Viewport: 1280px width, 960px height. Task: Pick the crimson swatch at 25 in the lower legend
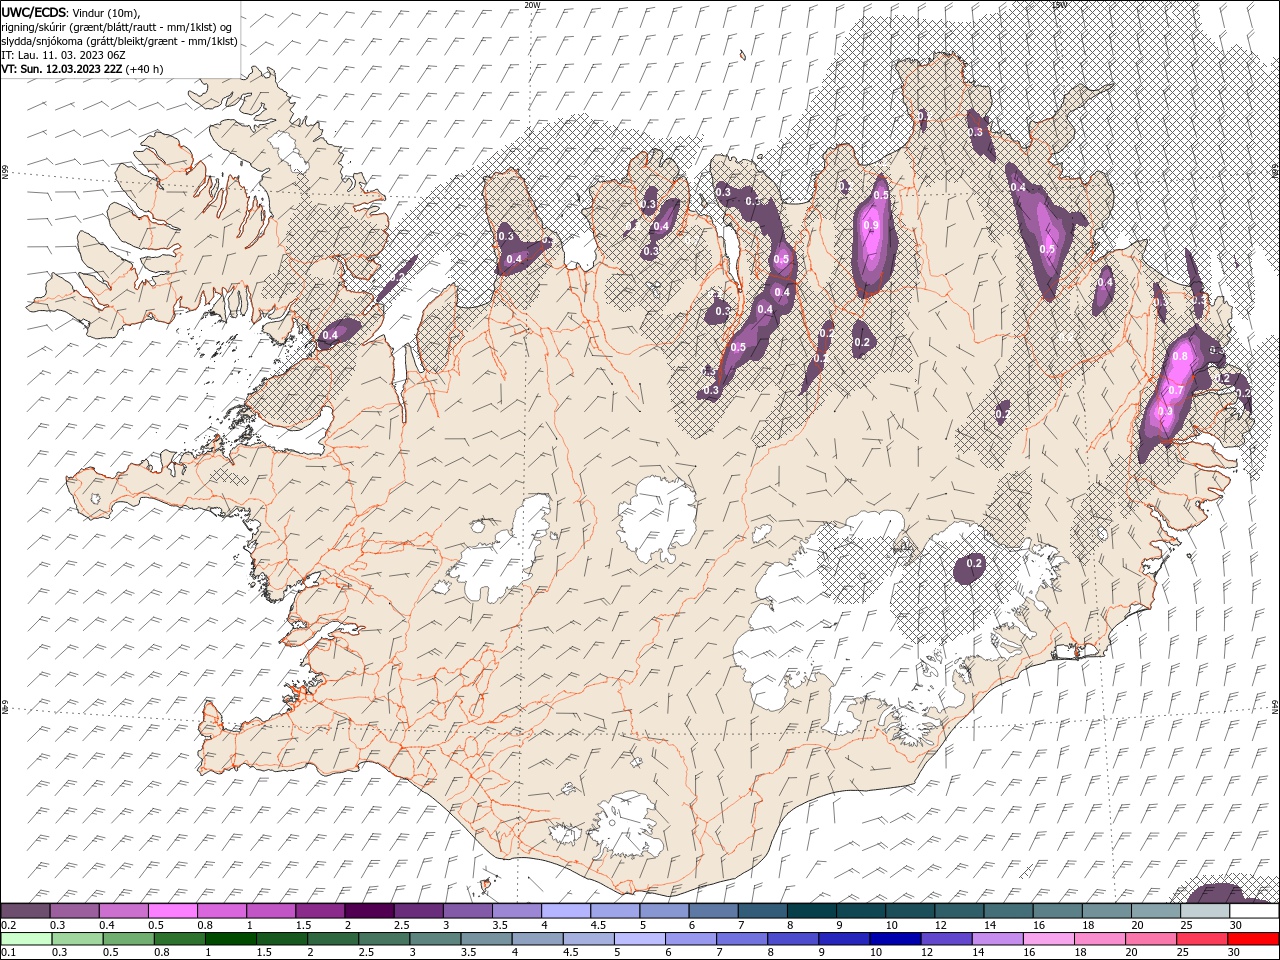pos(1203,939)
